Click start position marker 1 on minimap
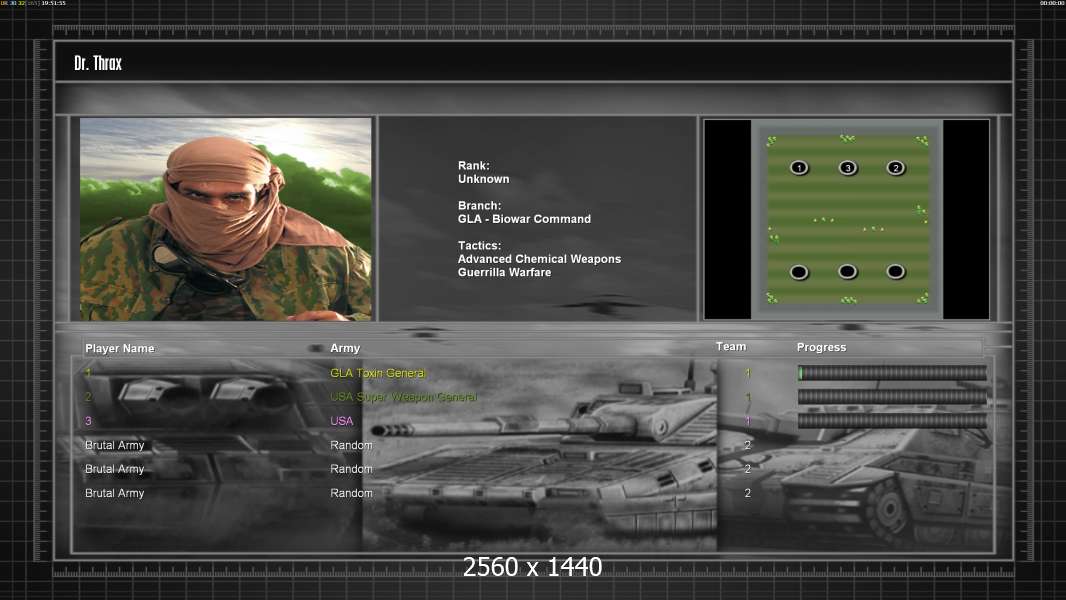This screenshot has height=600, width=1066. click(x=799, y=168)
